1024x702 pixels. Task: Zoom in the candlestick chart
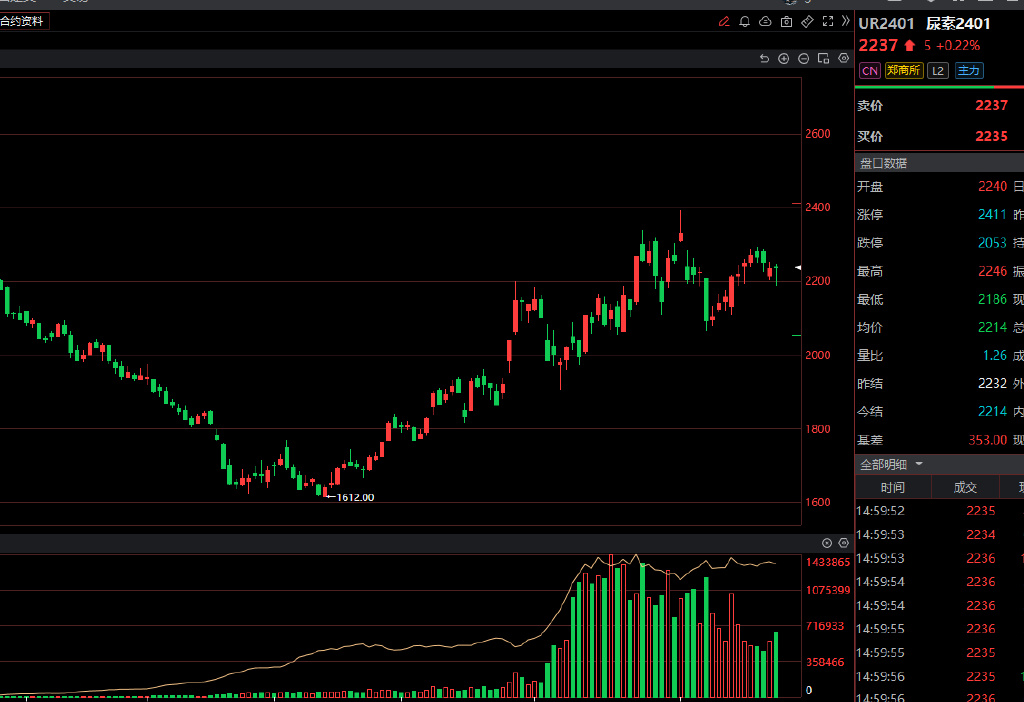[784, 59]
